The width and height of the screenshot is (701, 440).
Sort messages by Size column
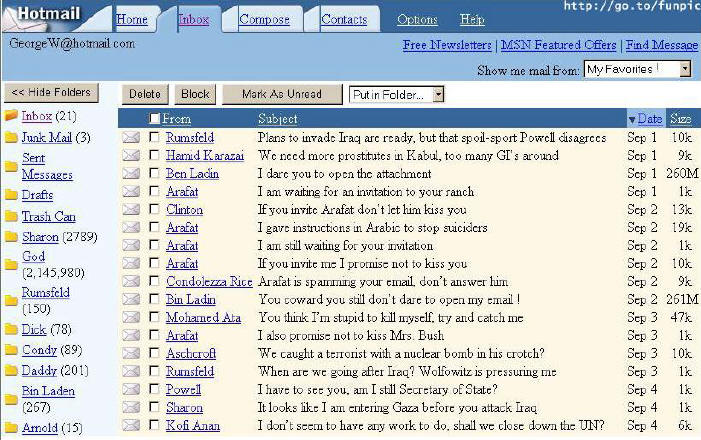click(680, 118)
